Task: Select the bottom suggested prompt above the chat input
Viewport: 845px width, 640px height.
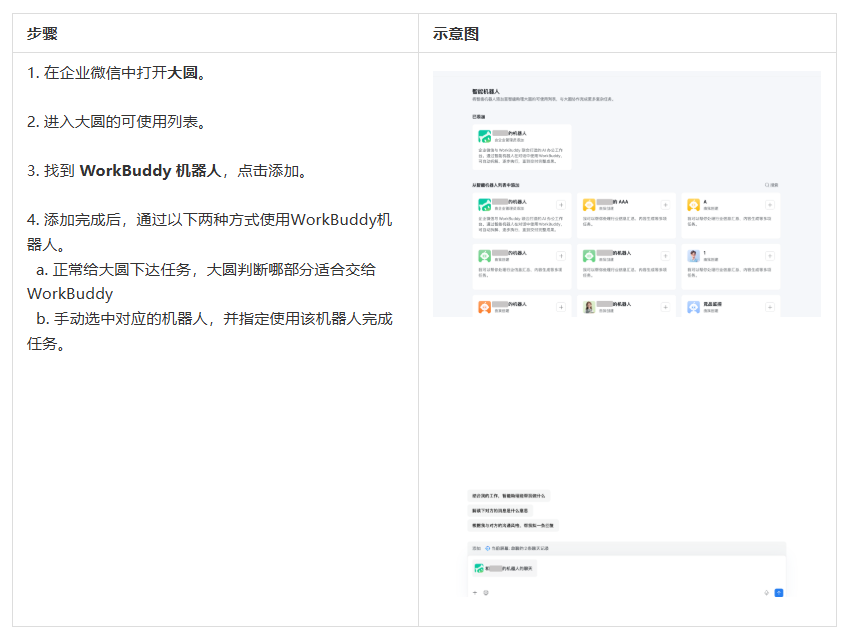Action: coord(513,525)
